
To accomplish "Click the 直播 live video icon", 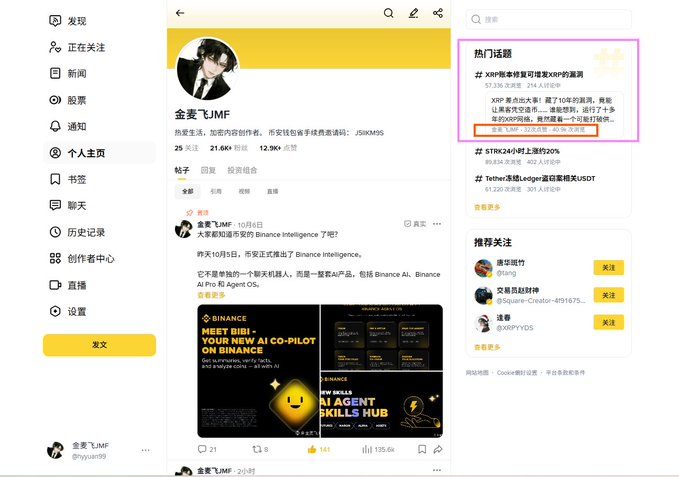I will (55, 285).
